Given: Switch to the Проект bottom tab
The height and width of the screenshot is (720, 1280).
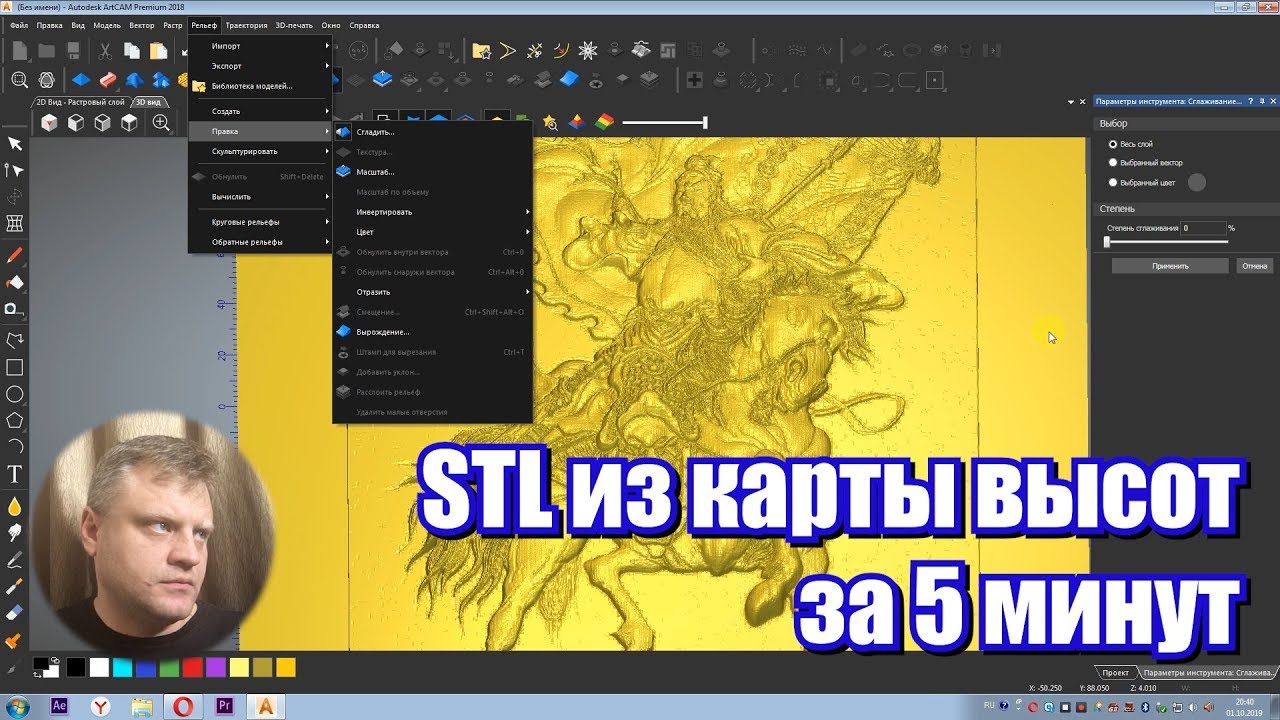Looking at the screenshot, I should [x=1116, y=673].
